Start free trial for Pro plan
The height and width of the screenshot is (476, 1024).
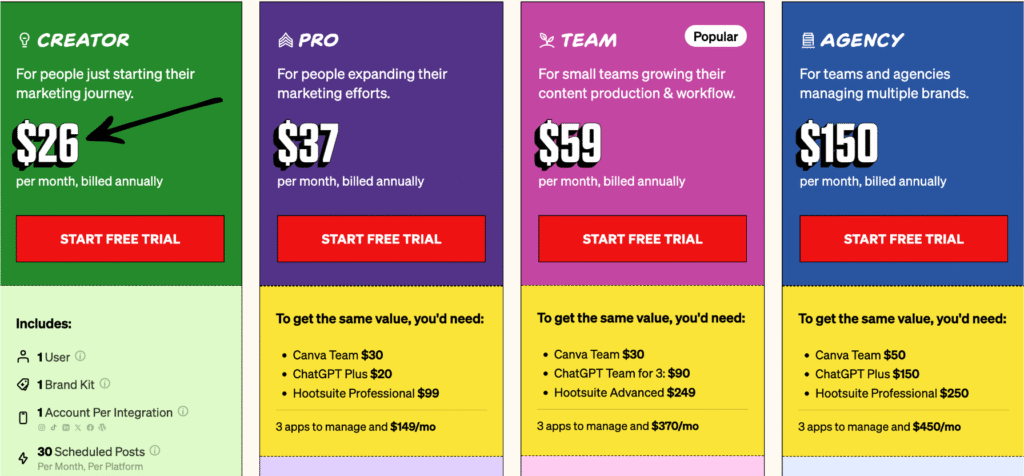coord(381,239)
